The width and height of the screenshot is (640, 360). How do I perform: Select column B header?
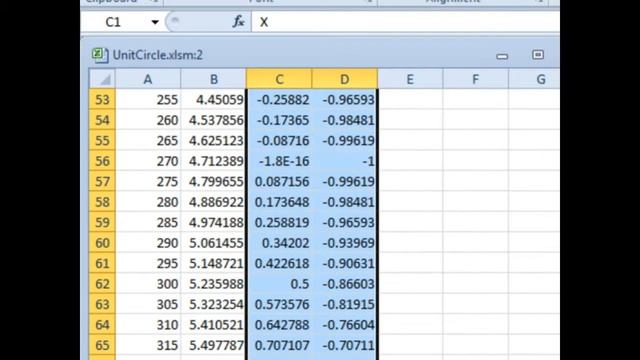tap(213, 79)
